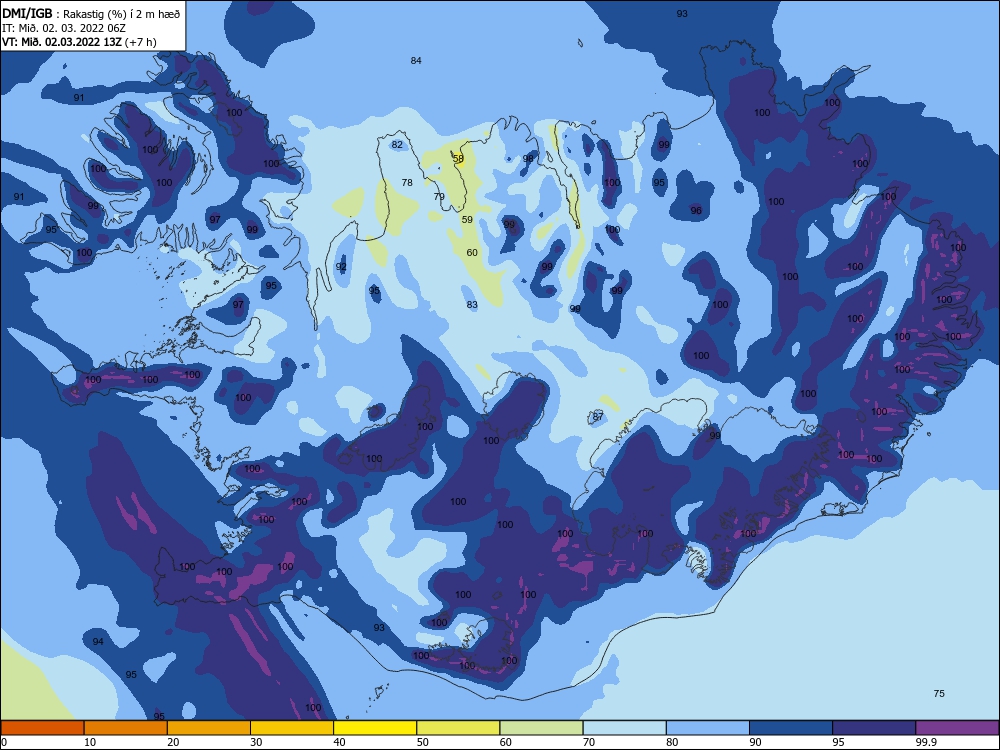The width and height of the screenshot is (1000, 750).
Task: Select the amber 20–30 legend color block
Action: click(x=209, y=728)
